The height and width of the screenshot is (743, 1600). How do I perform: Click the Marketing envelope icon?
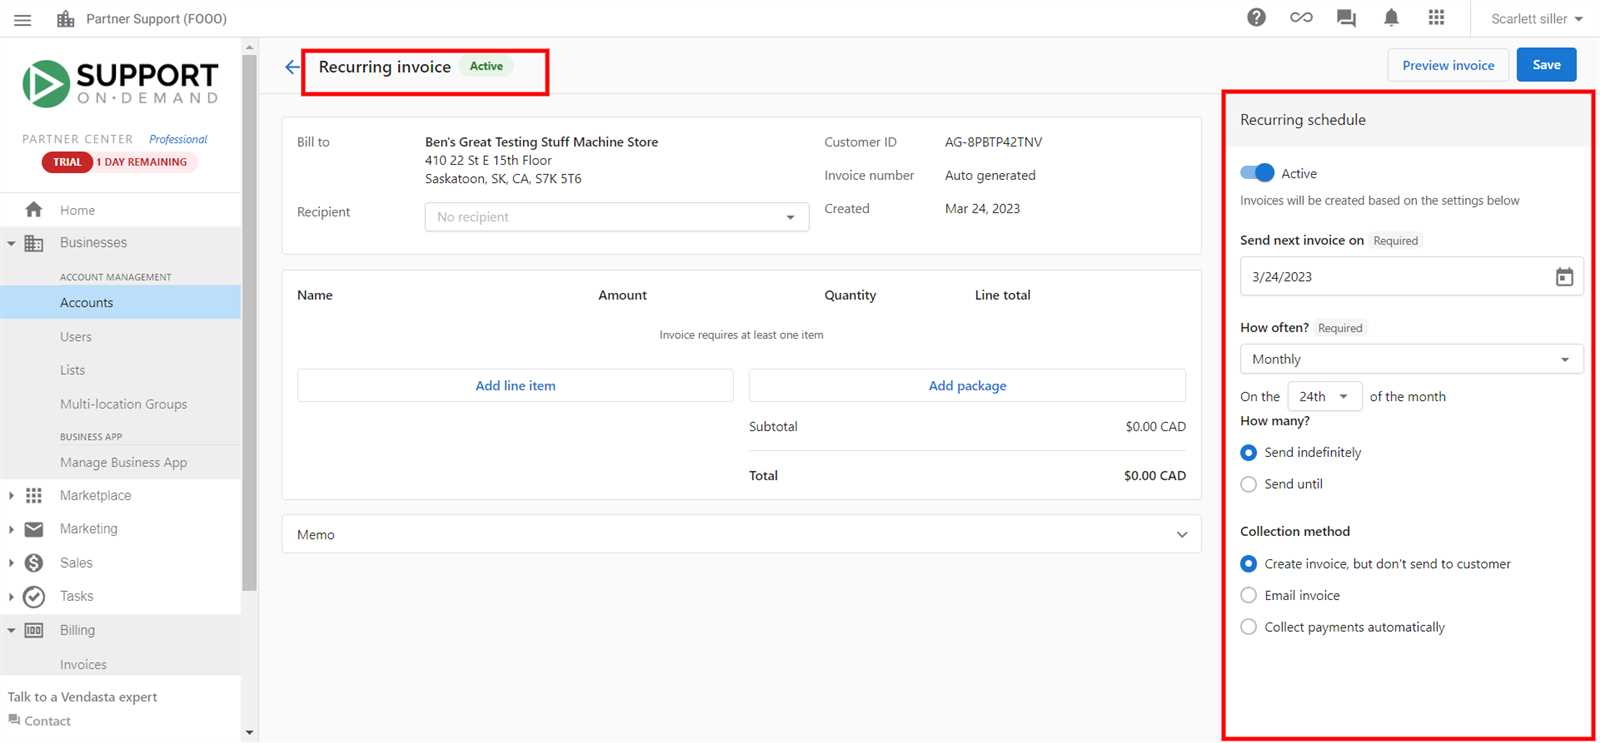click(x=34, y=529)
